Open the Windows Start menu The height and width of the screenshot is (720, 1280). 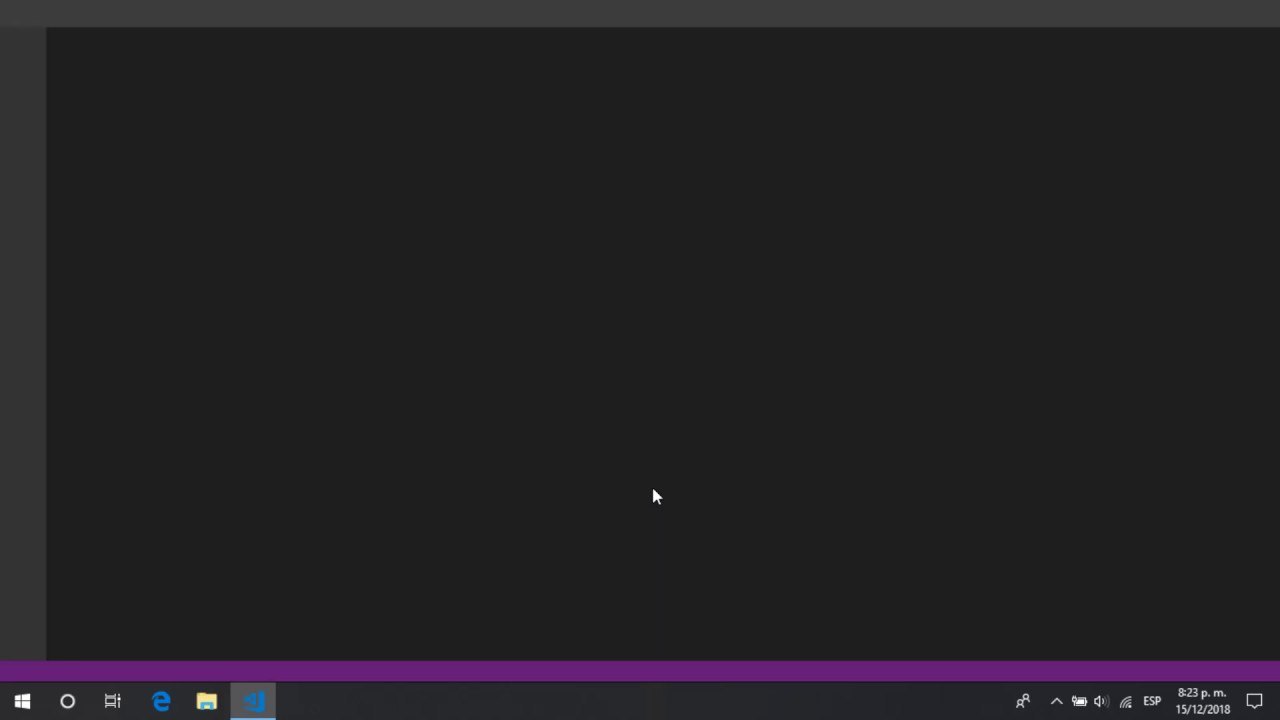(x=22, y=702)
